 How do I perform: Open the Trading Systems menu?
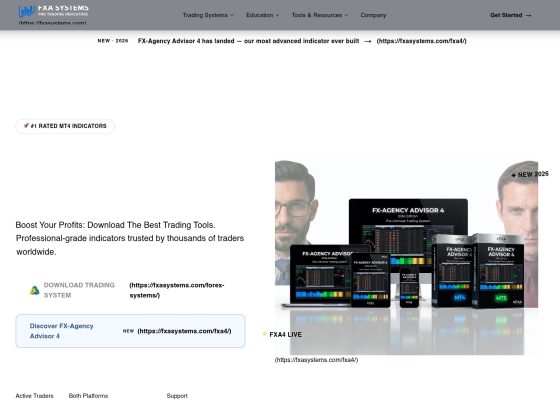pyautogui.click(x=208, y=15)
